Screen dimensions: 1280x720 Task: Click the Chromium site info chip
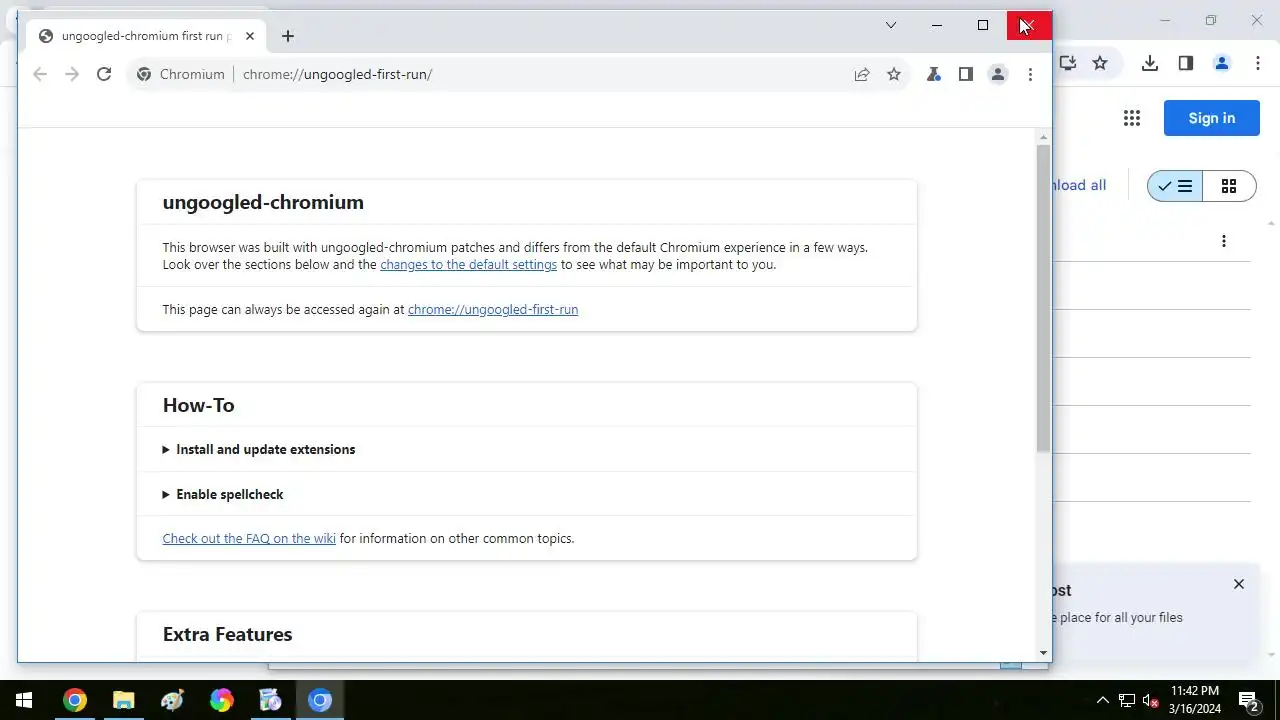tap(181, 74)
